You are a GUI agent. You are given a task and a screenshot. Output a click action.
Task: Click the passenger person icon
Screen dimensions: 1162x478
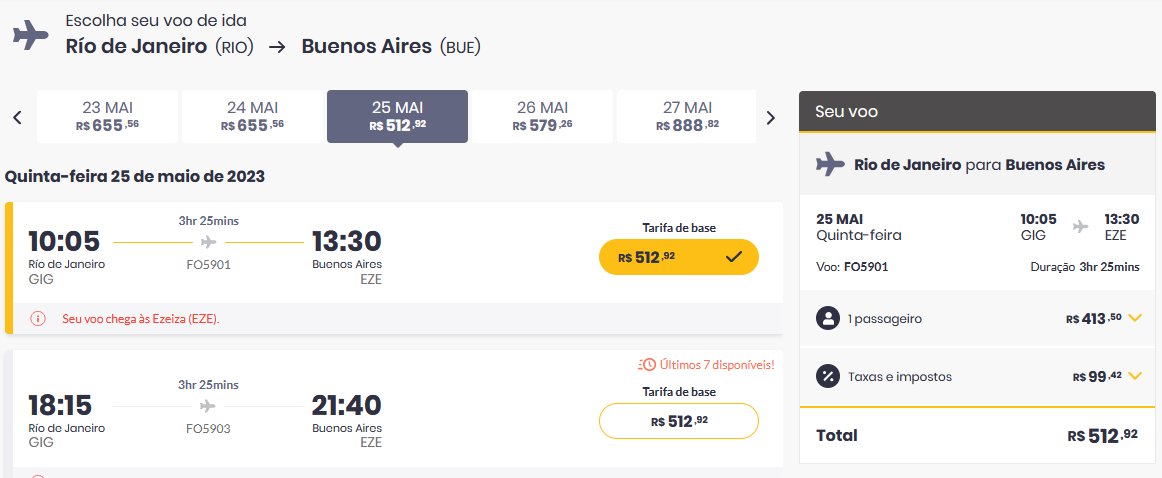pyautogui.click(x=828, y=319)
